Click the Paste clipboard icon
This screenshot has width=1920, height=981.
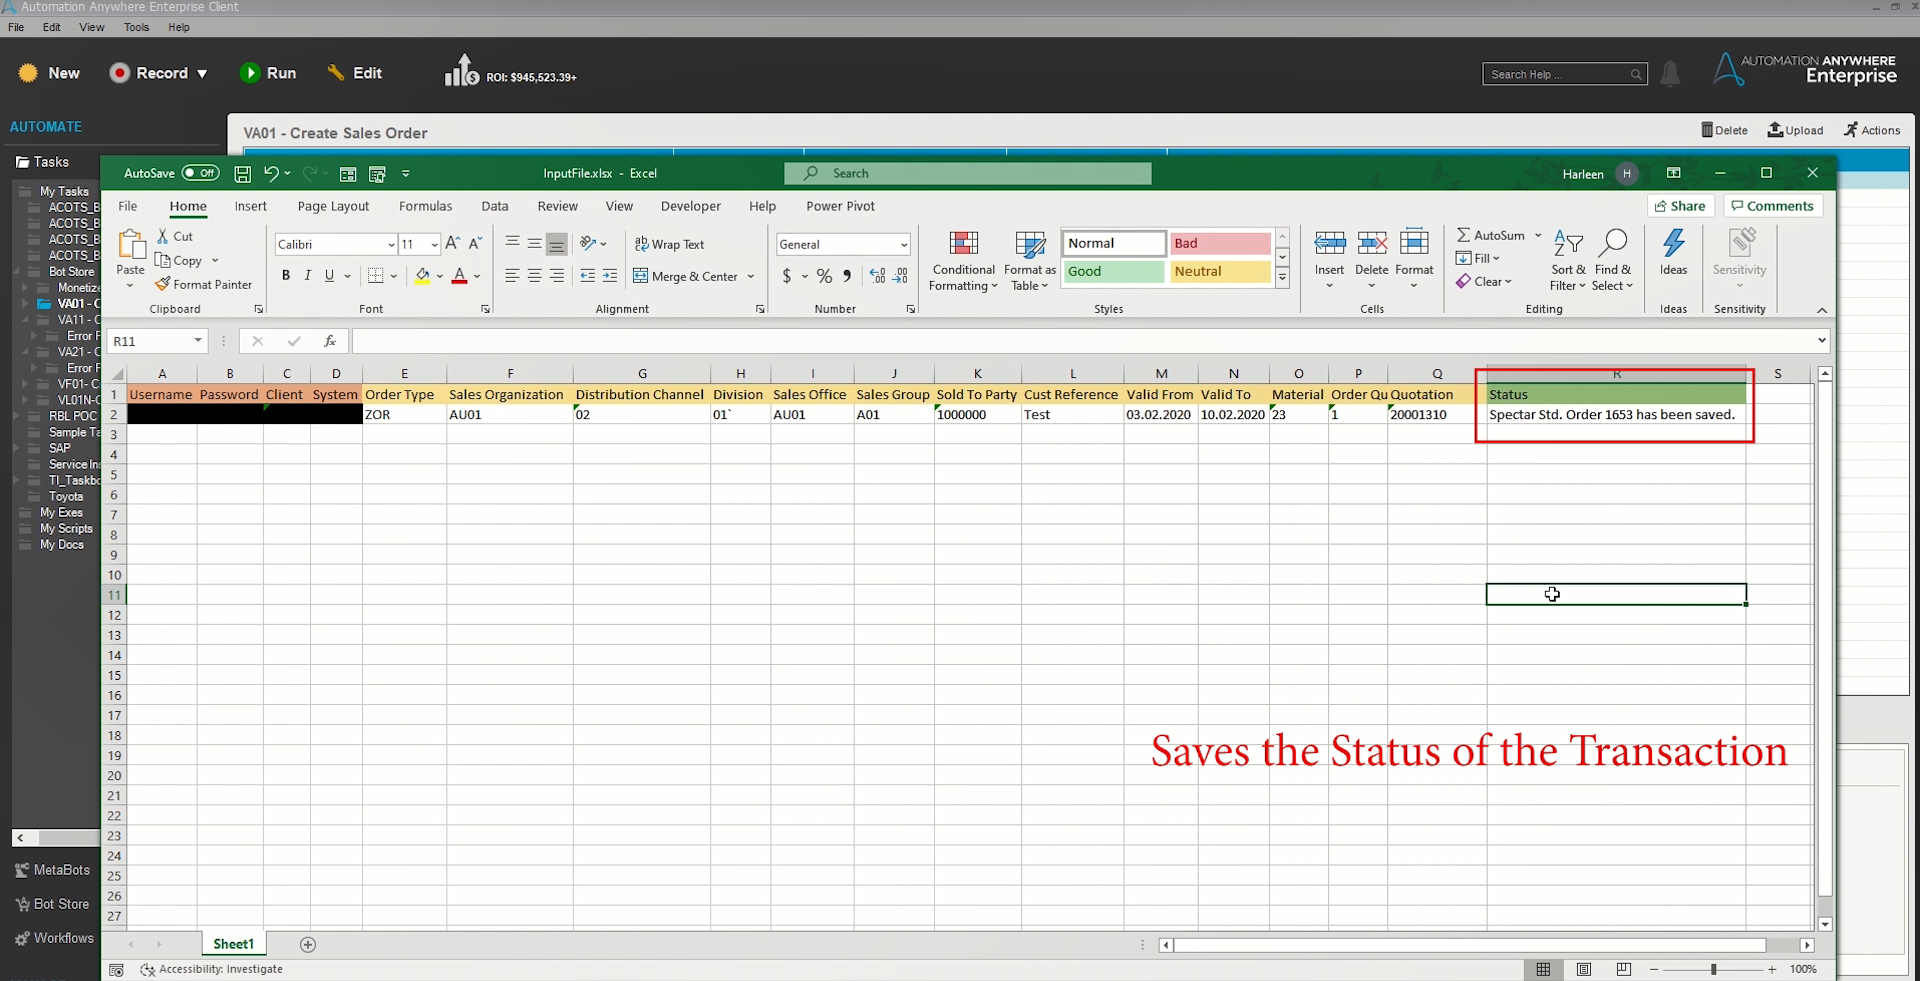[131, 245]
